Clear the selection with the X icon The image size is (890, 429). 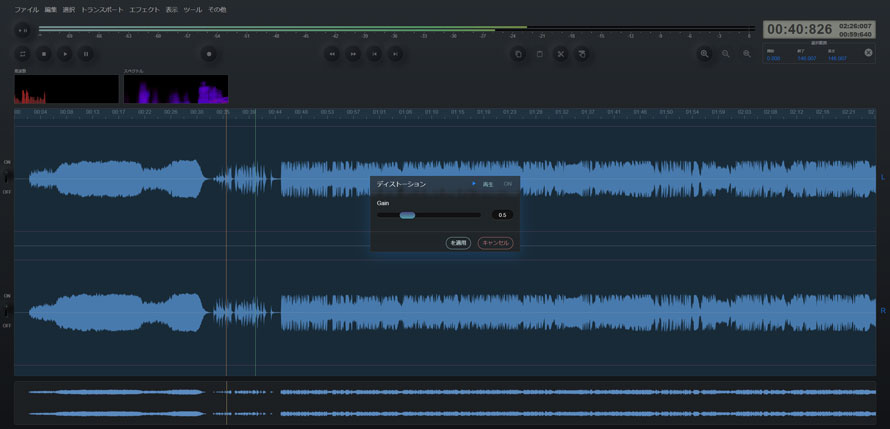point(868,53)
